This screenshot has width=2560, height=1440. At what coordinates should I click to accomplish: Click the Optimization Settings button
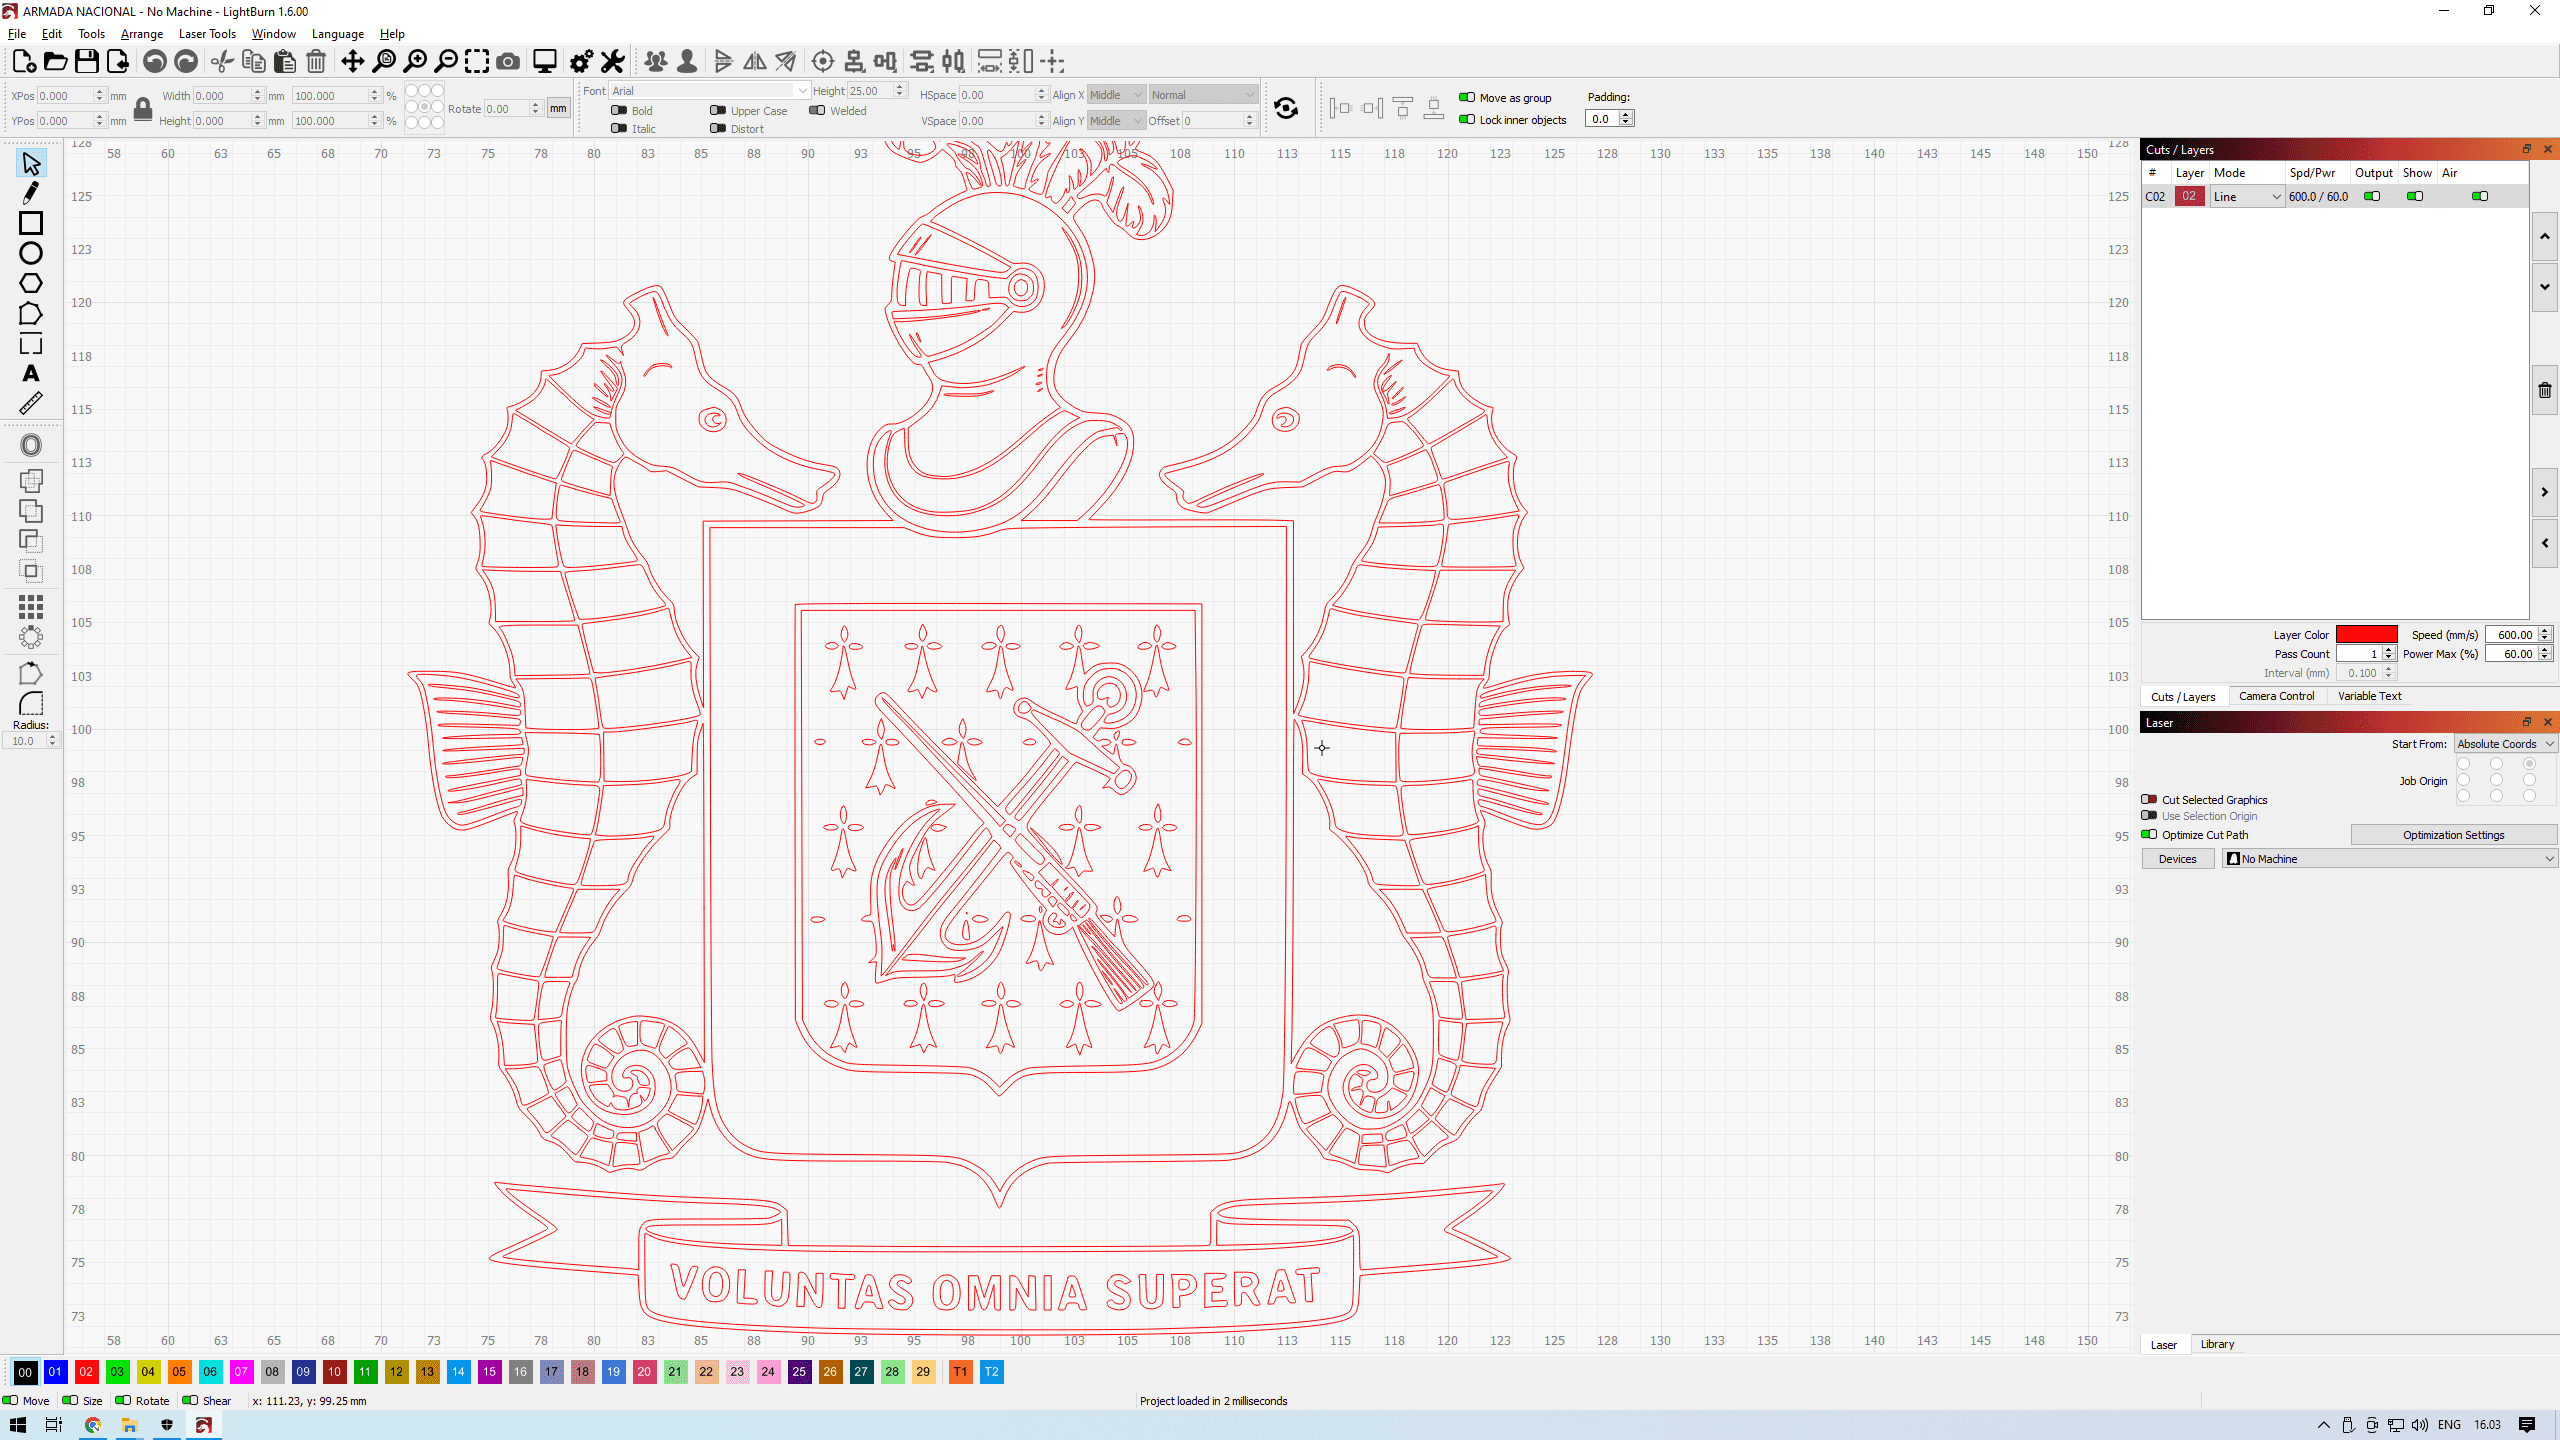tap(2454, 835)
